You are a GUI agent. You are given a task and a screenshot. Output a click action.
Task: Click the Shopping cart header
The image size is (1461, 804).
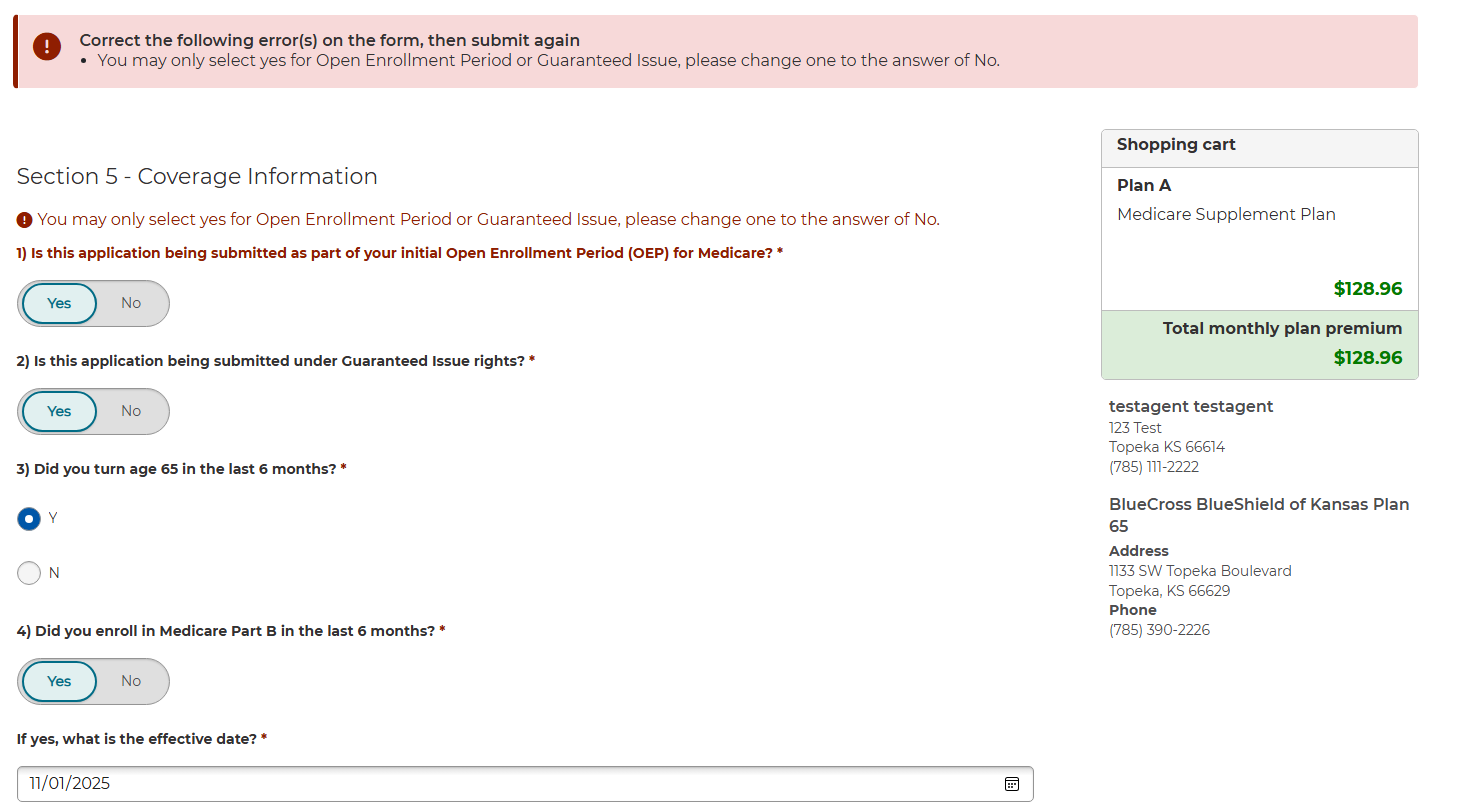(1176, 145)
